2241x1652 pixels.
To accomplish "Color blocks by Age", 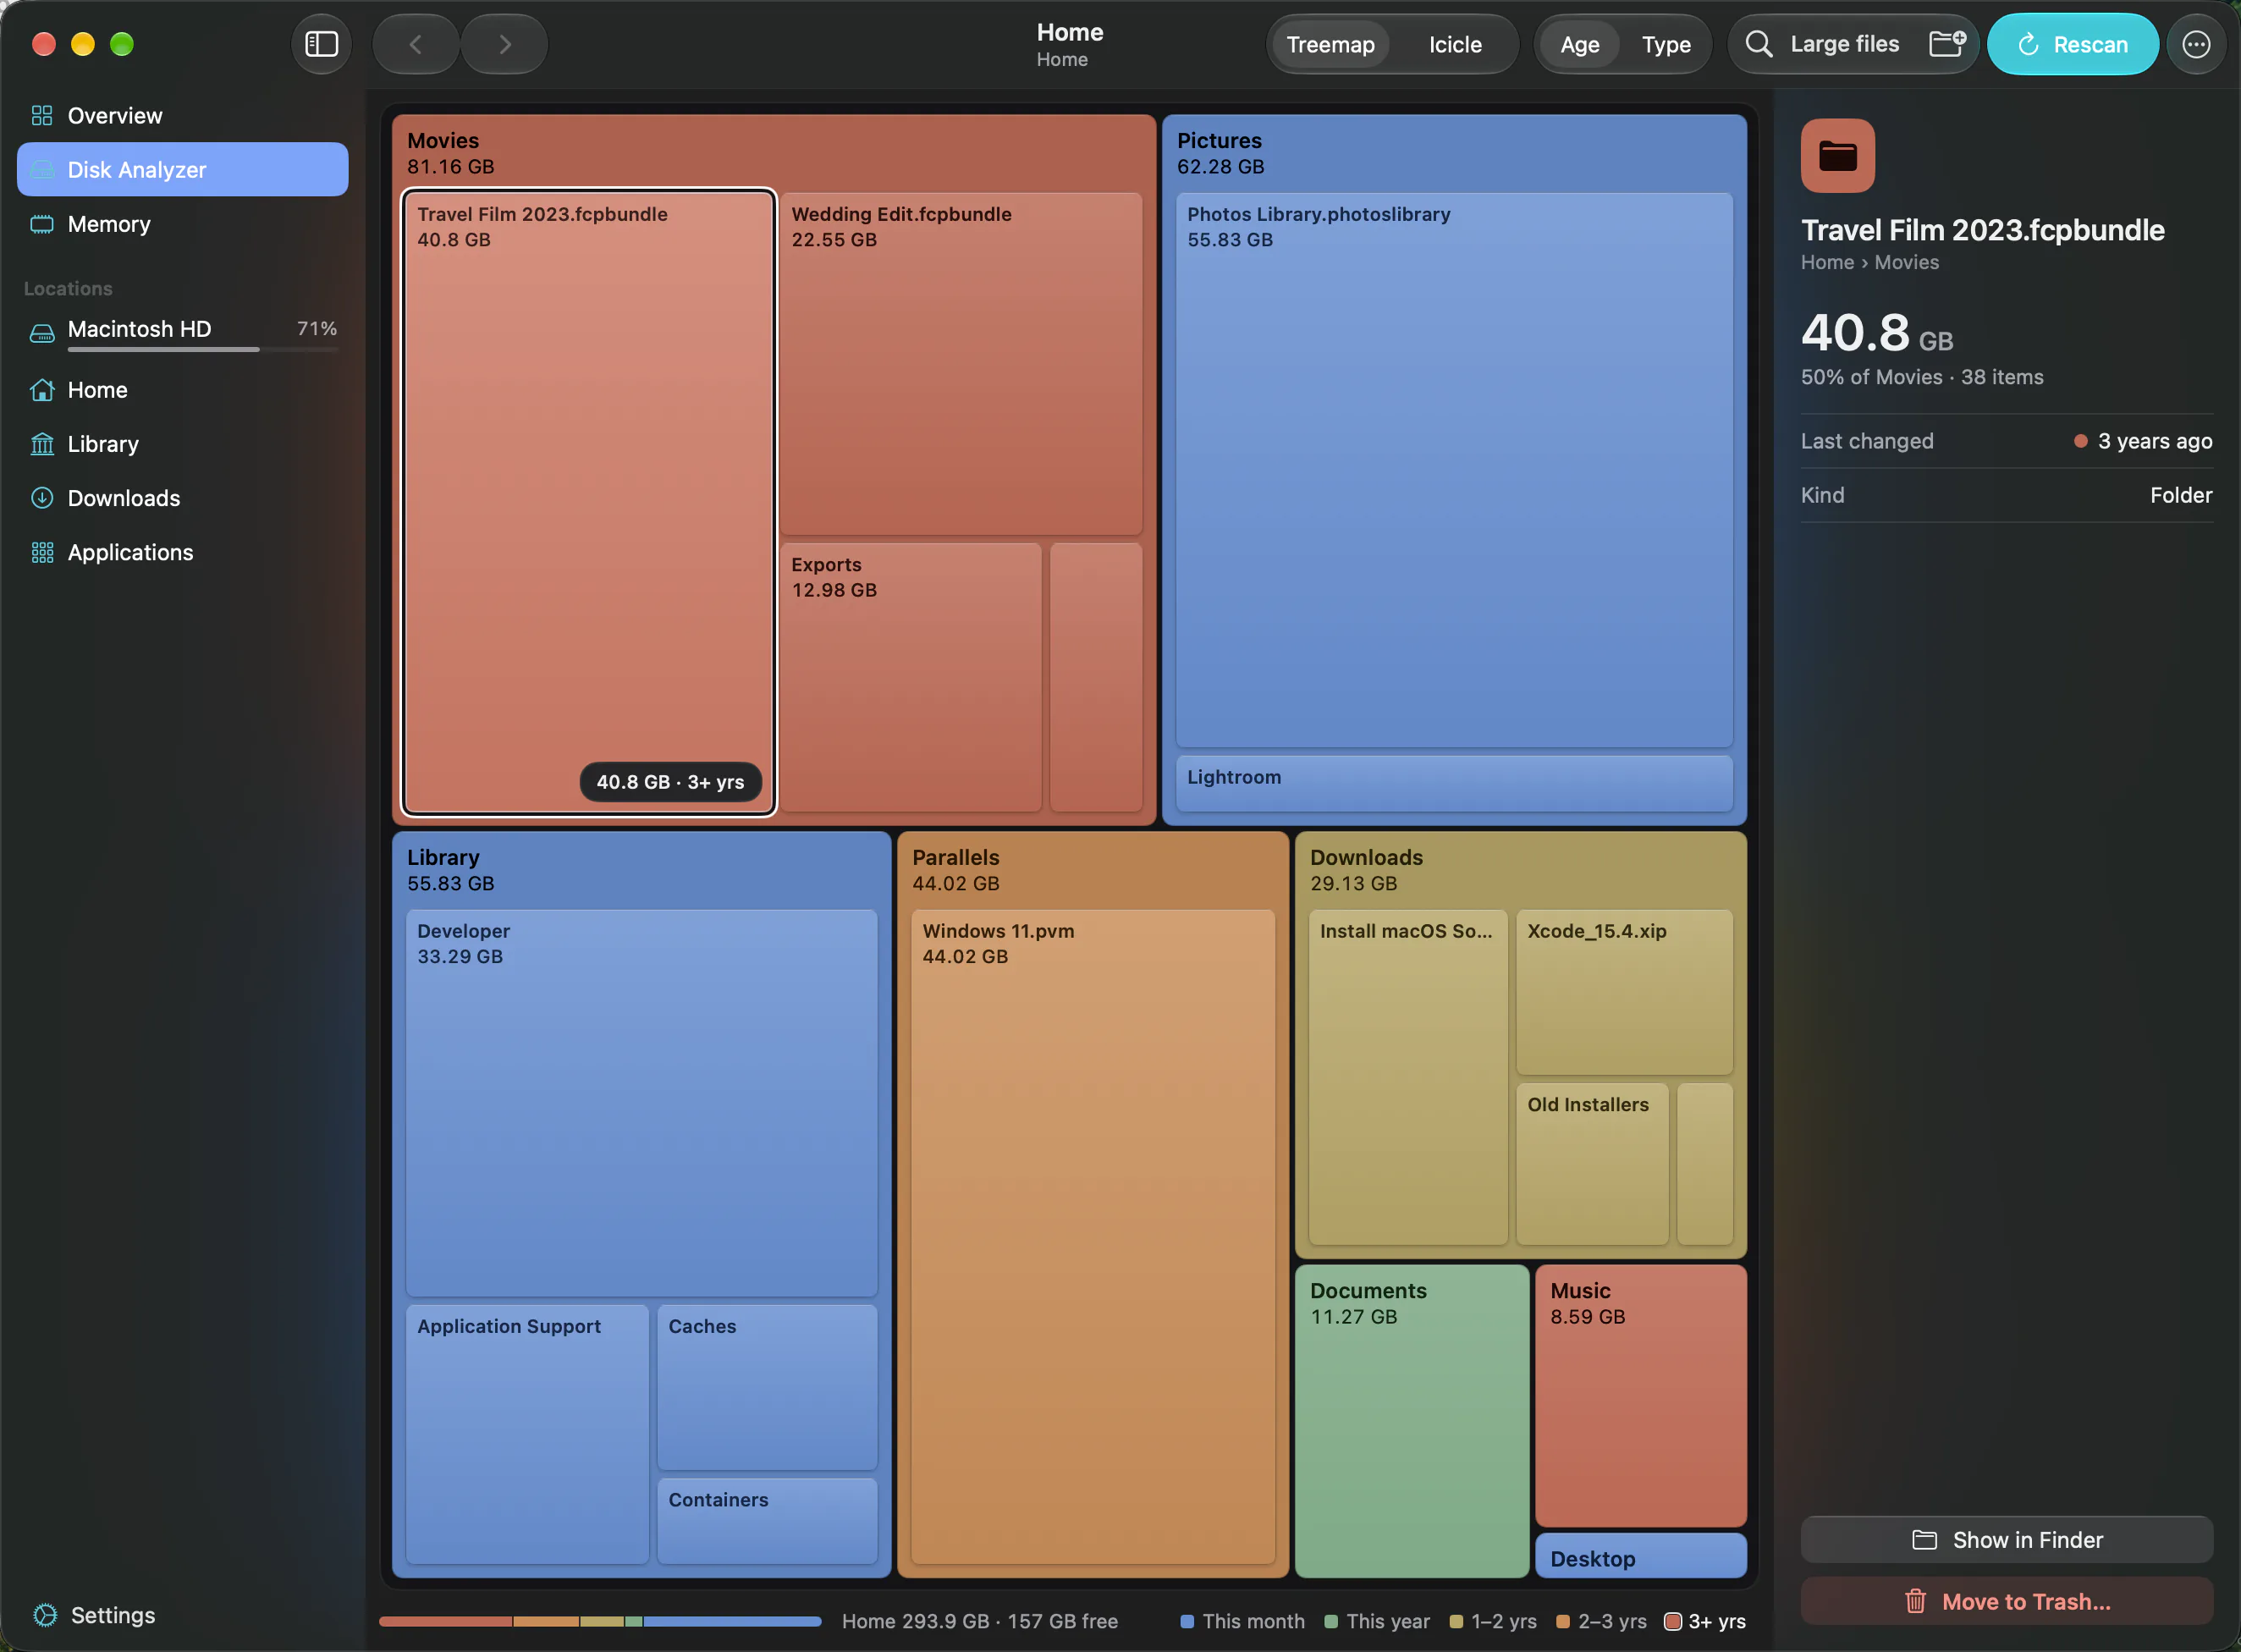I will coord(1579,44).
